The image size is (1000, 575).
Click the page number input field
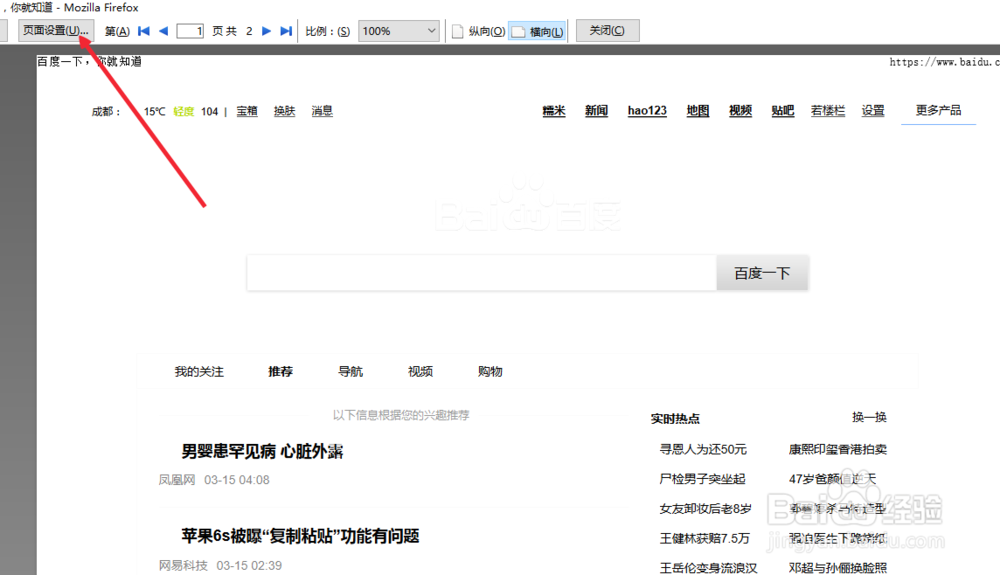[190, 31]
